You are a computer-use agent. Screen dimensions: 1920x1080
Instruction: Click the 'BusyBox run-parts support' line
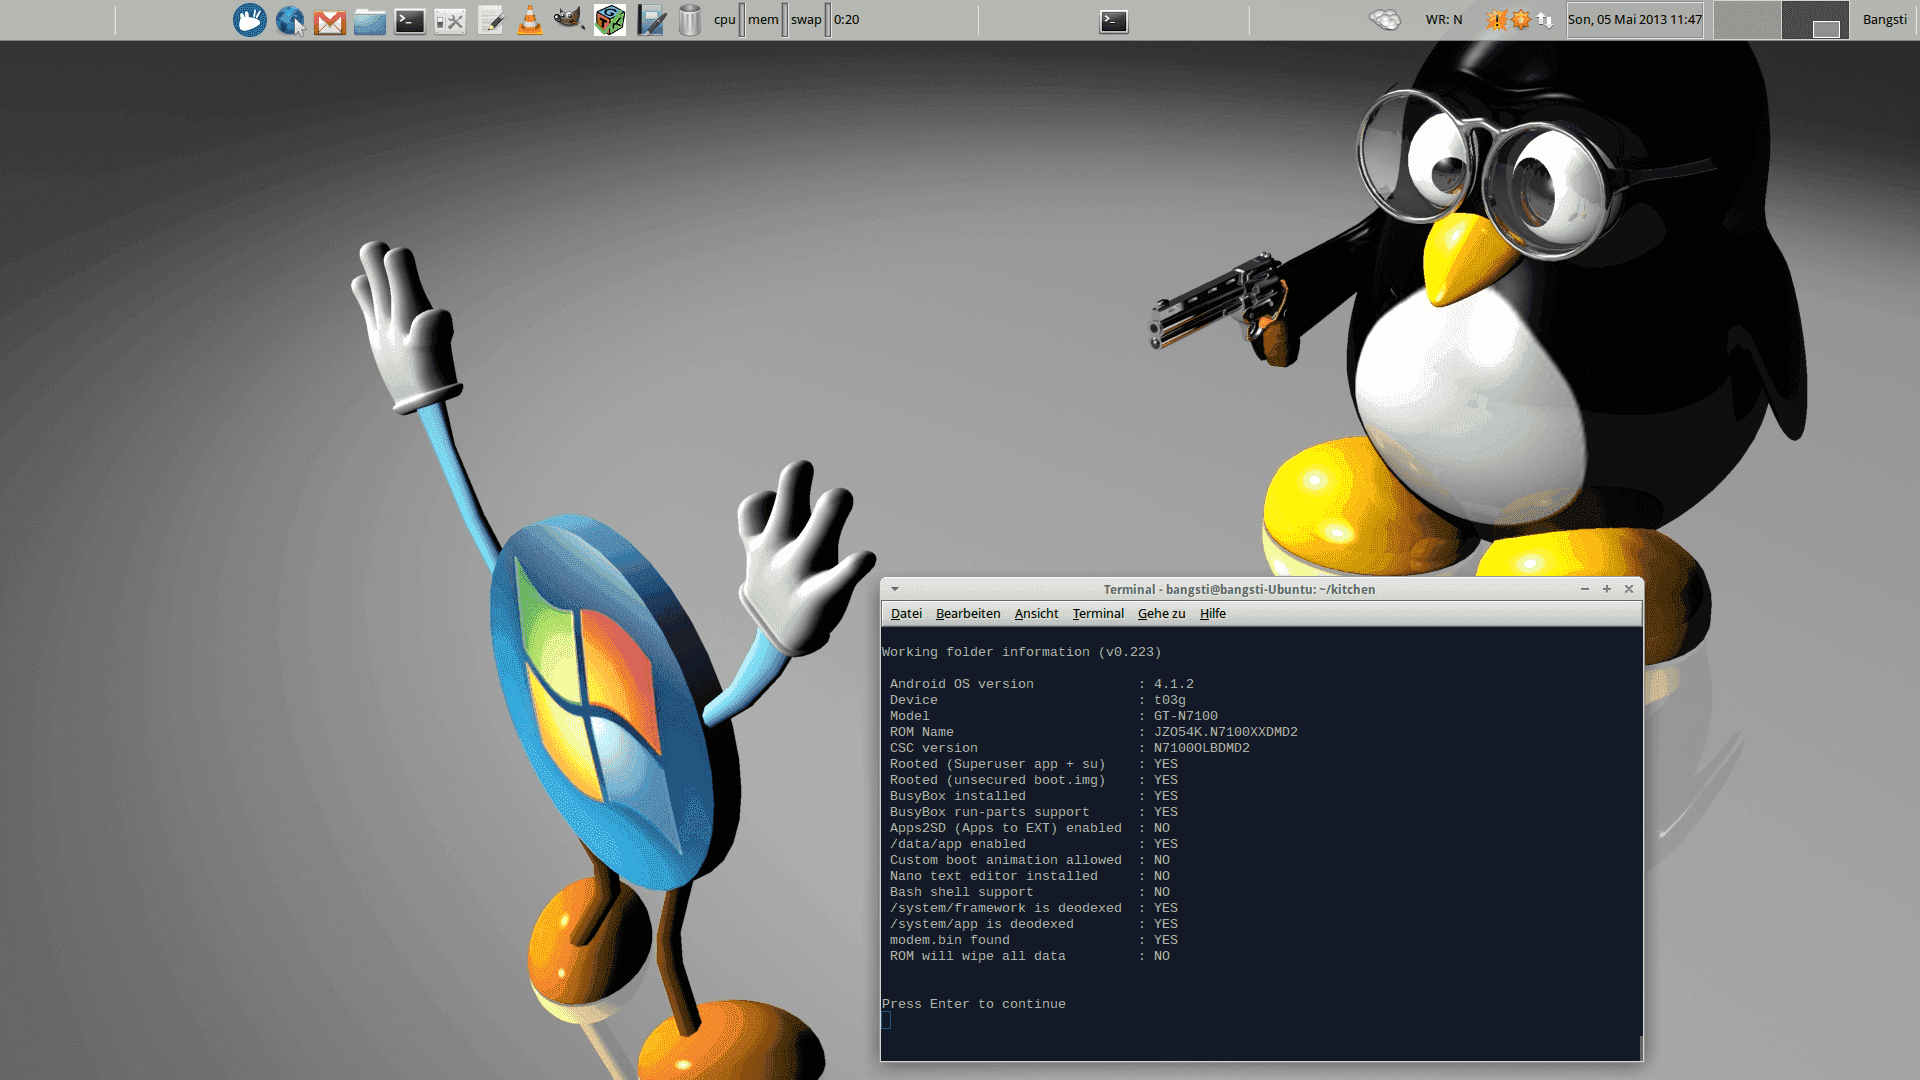[1034, 812]
